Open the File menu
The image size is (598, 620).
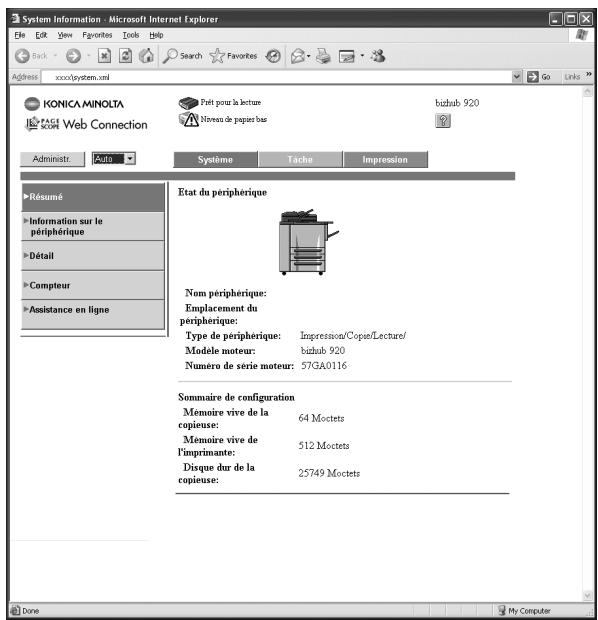coord(20,35)
